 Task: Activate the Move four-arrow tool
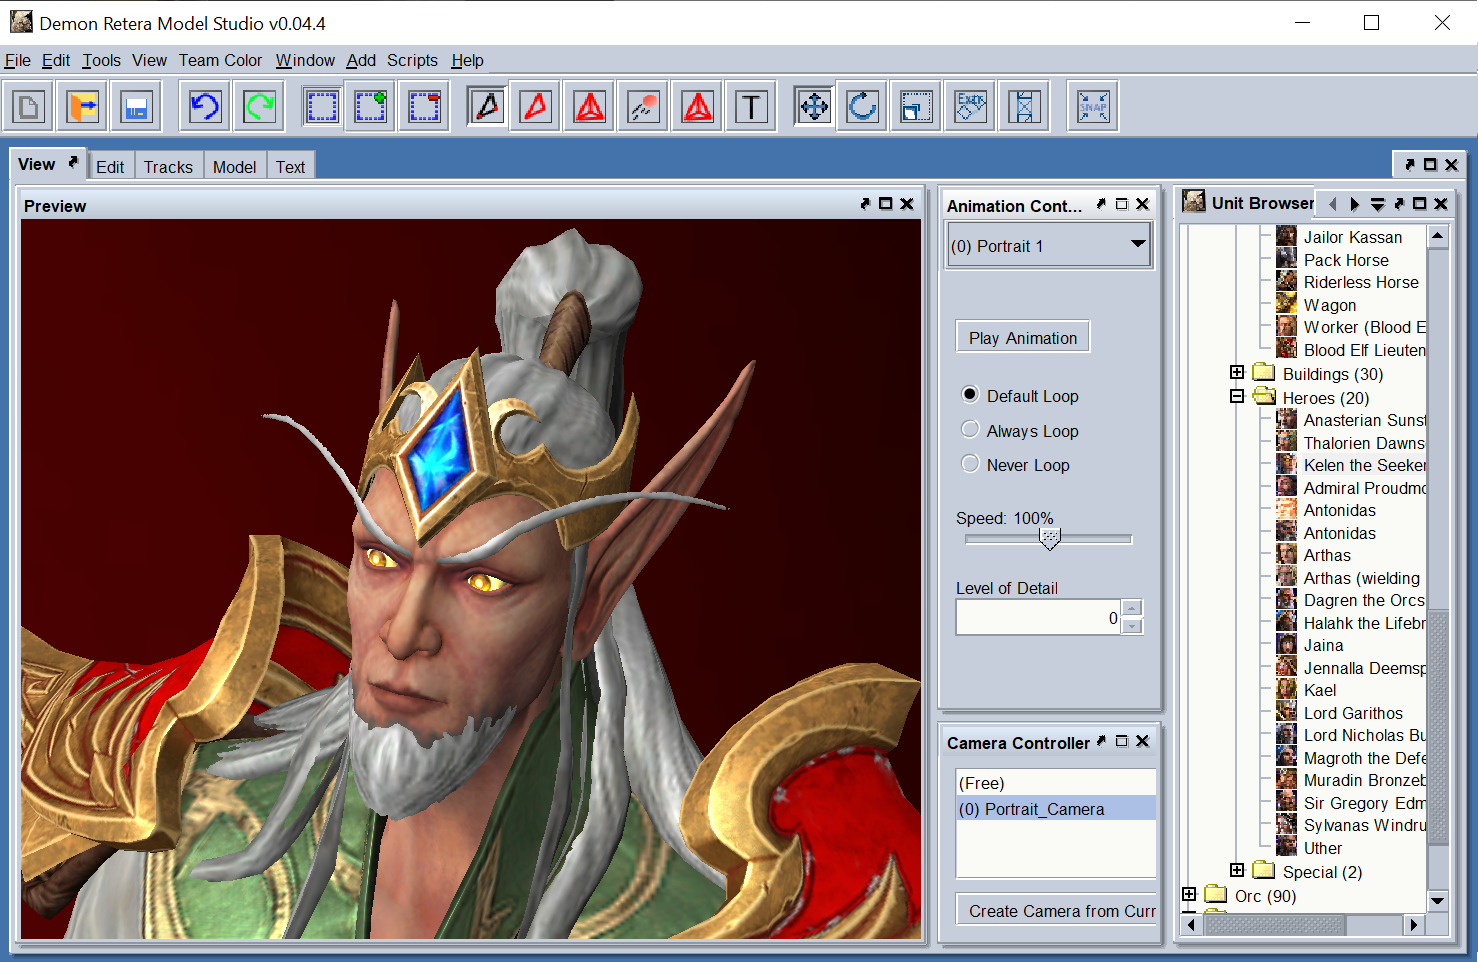(x=814, y=106)
